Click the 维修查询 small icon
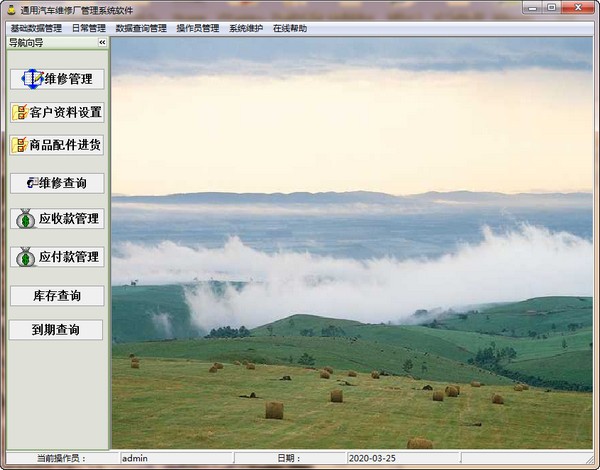The width and height of the screenshot is (600, 470). pyautogui.click(x=33, y=183)
